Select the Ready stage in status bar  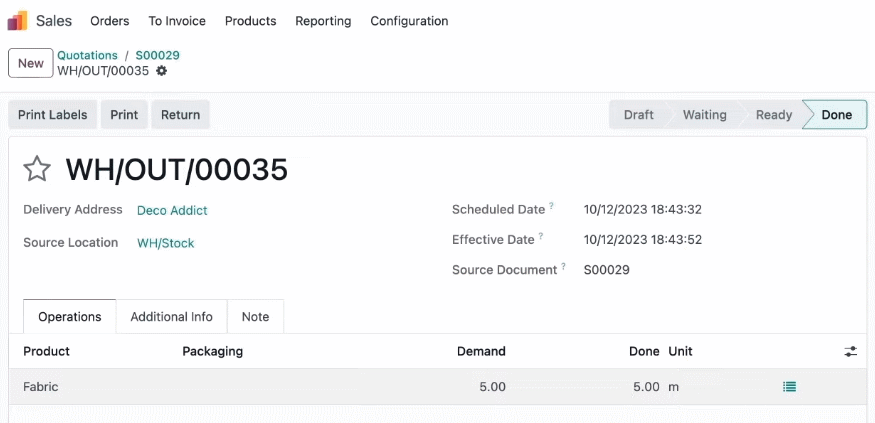coord(773,114)
